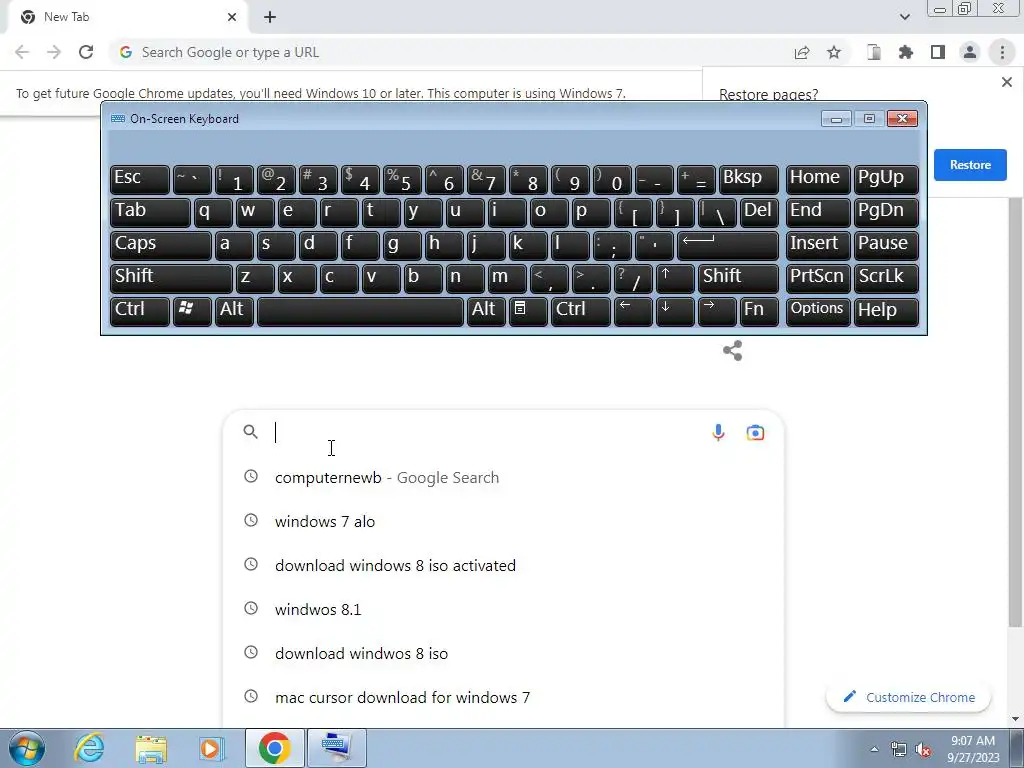Viewport: 1024px width, 768px height.
Task: Click the share icon below keyboard
Action: 733,351
